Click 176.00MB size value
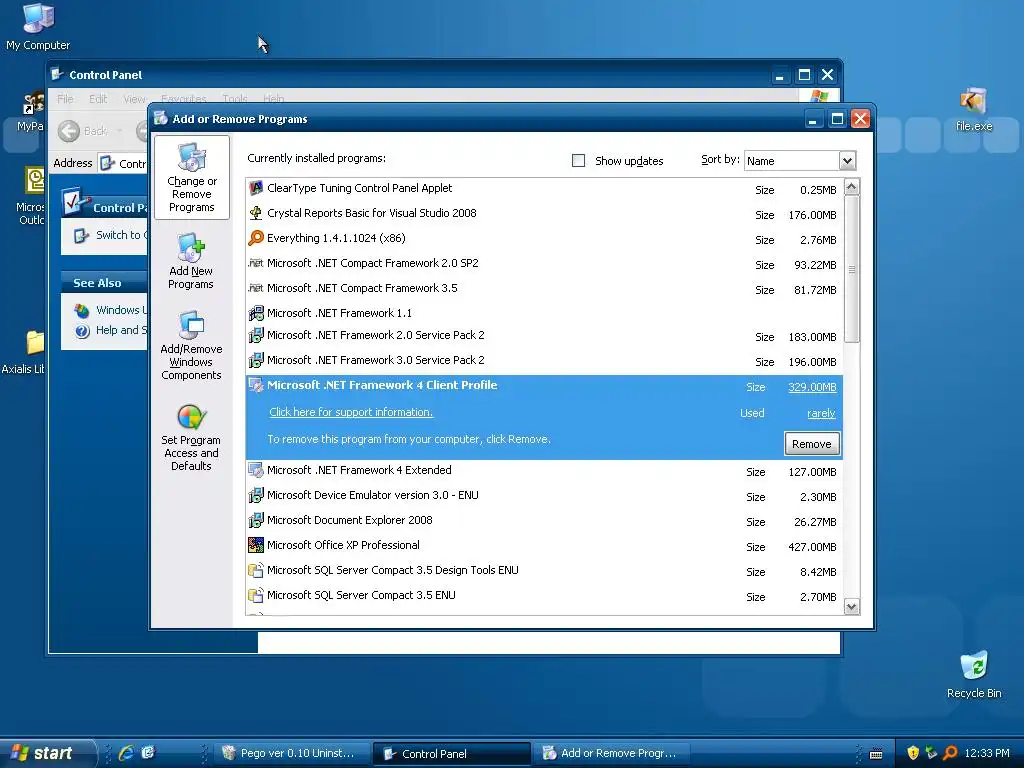This screenshot has height=768, width=1024. pos(812,216)
